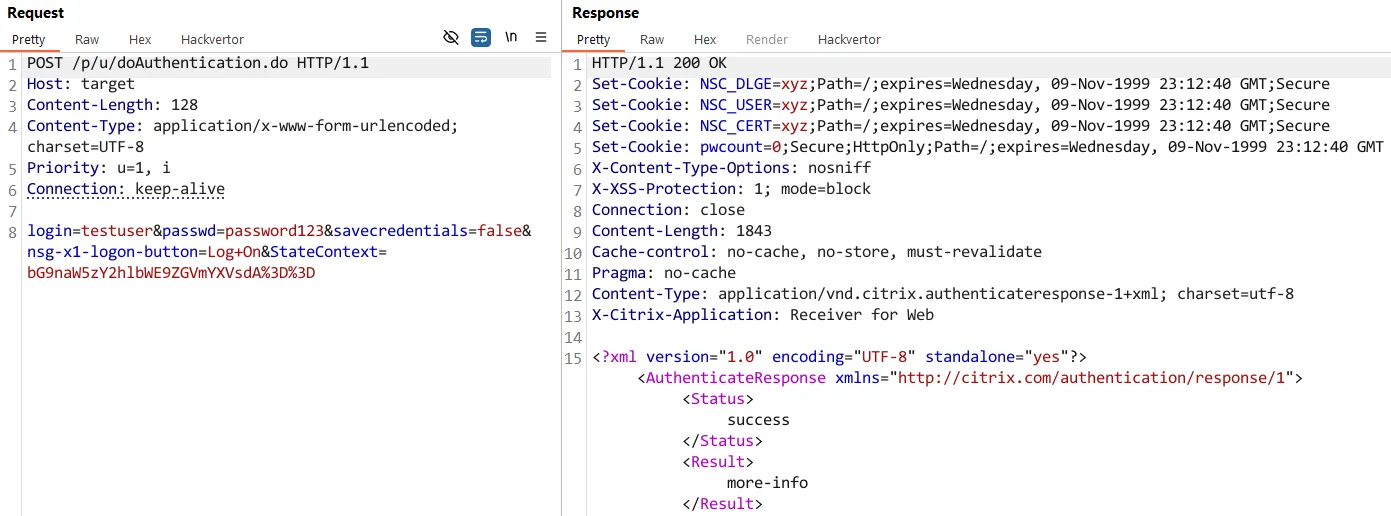Click the POST /p/u/doAuthentication.do request line
Screen dimensions: 1391x516
pos(198,63)
